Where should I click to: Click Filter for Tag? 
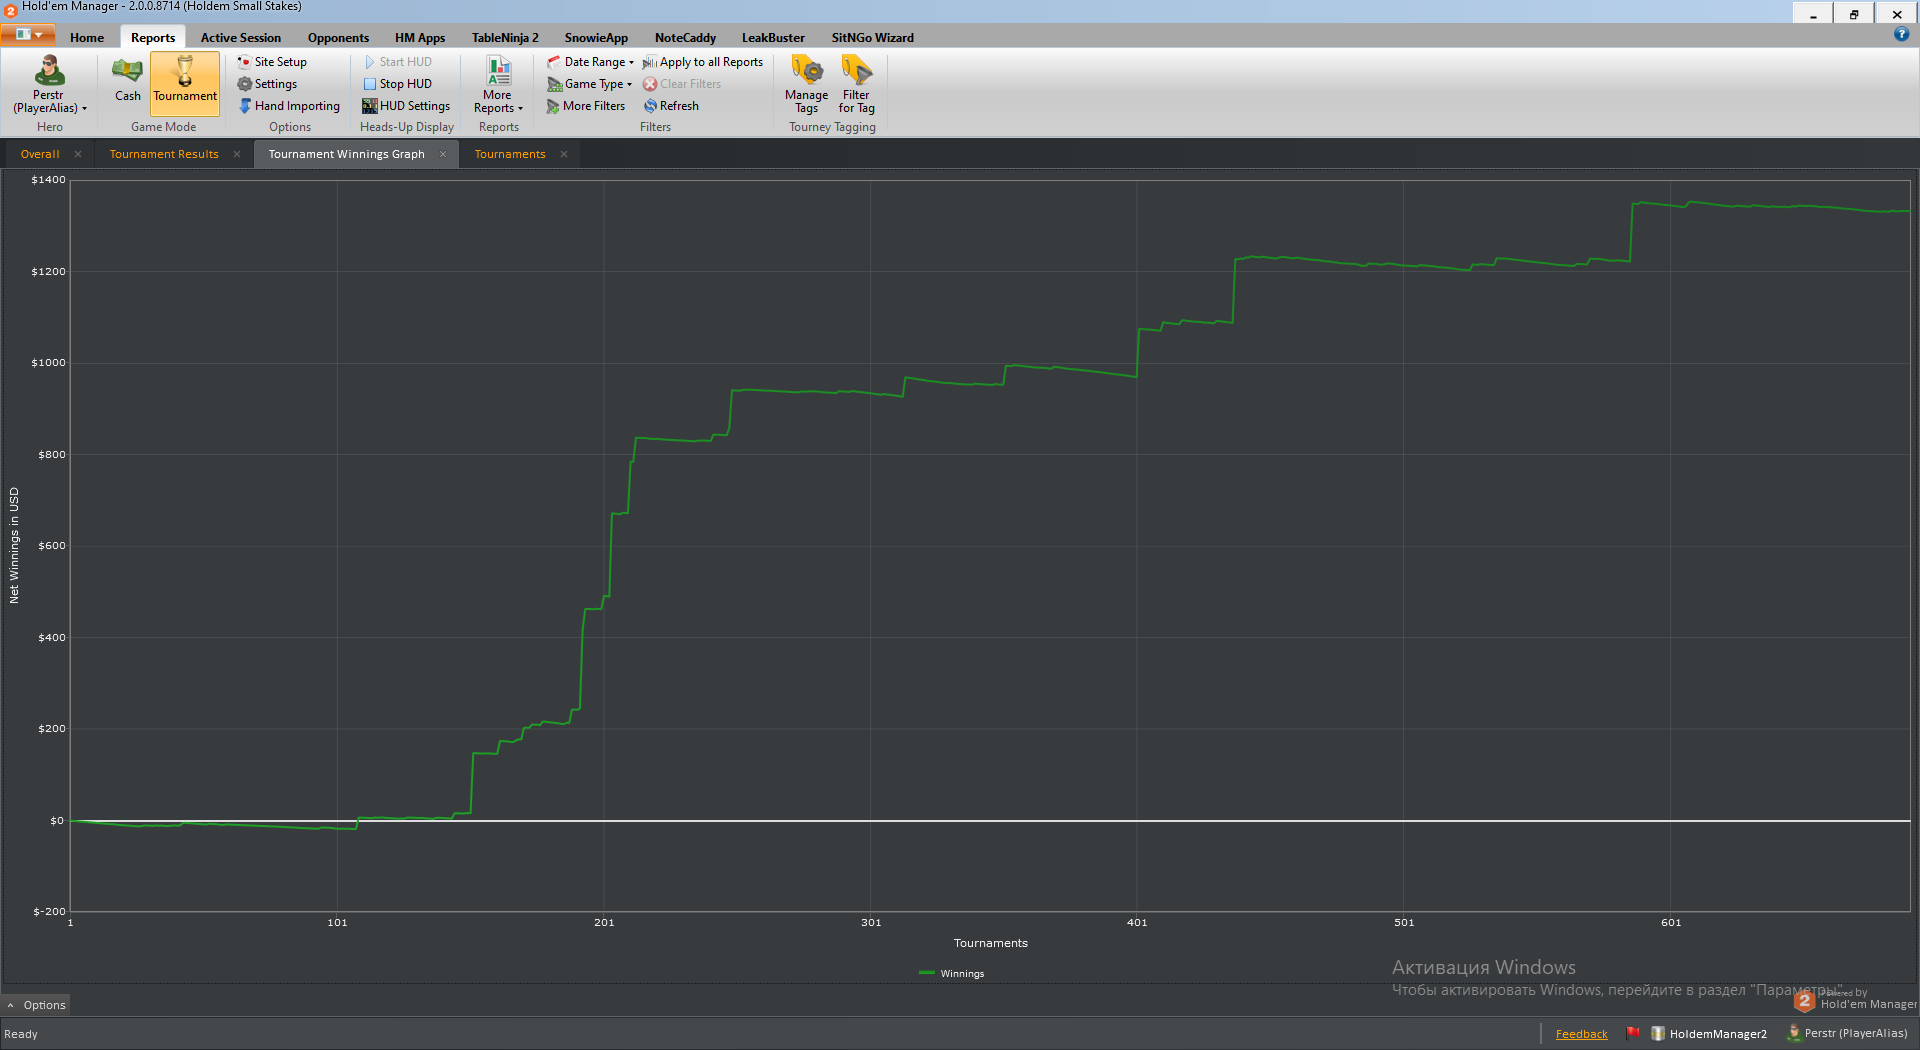(856, 85)
